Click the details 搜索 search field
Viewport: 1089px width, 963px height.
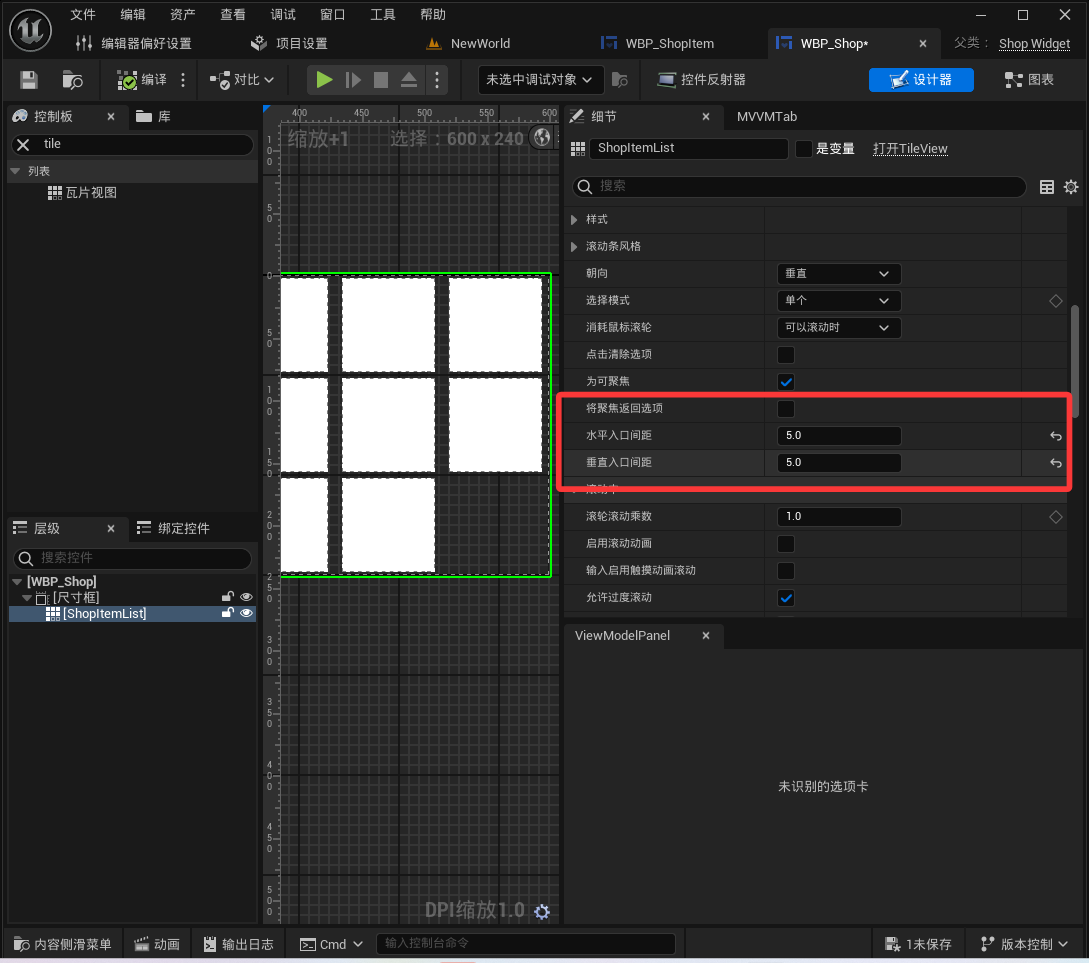click(799, 186)
